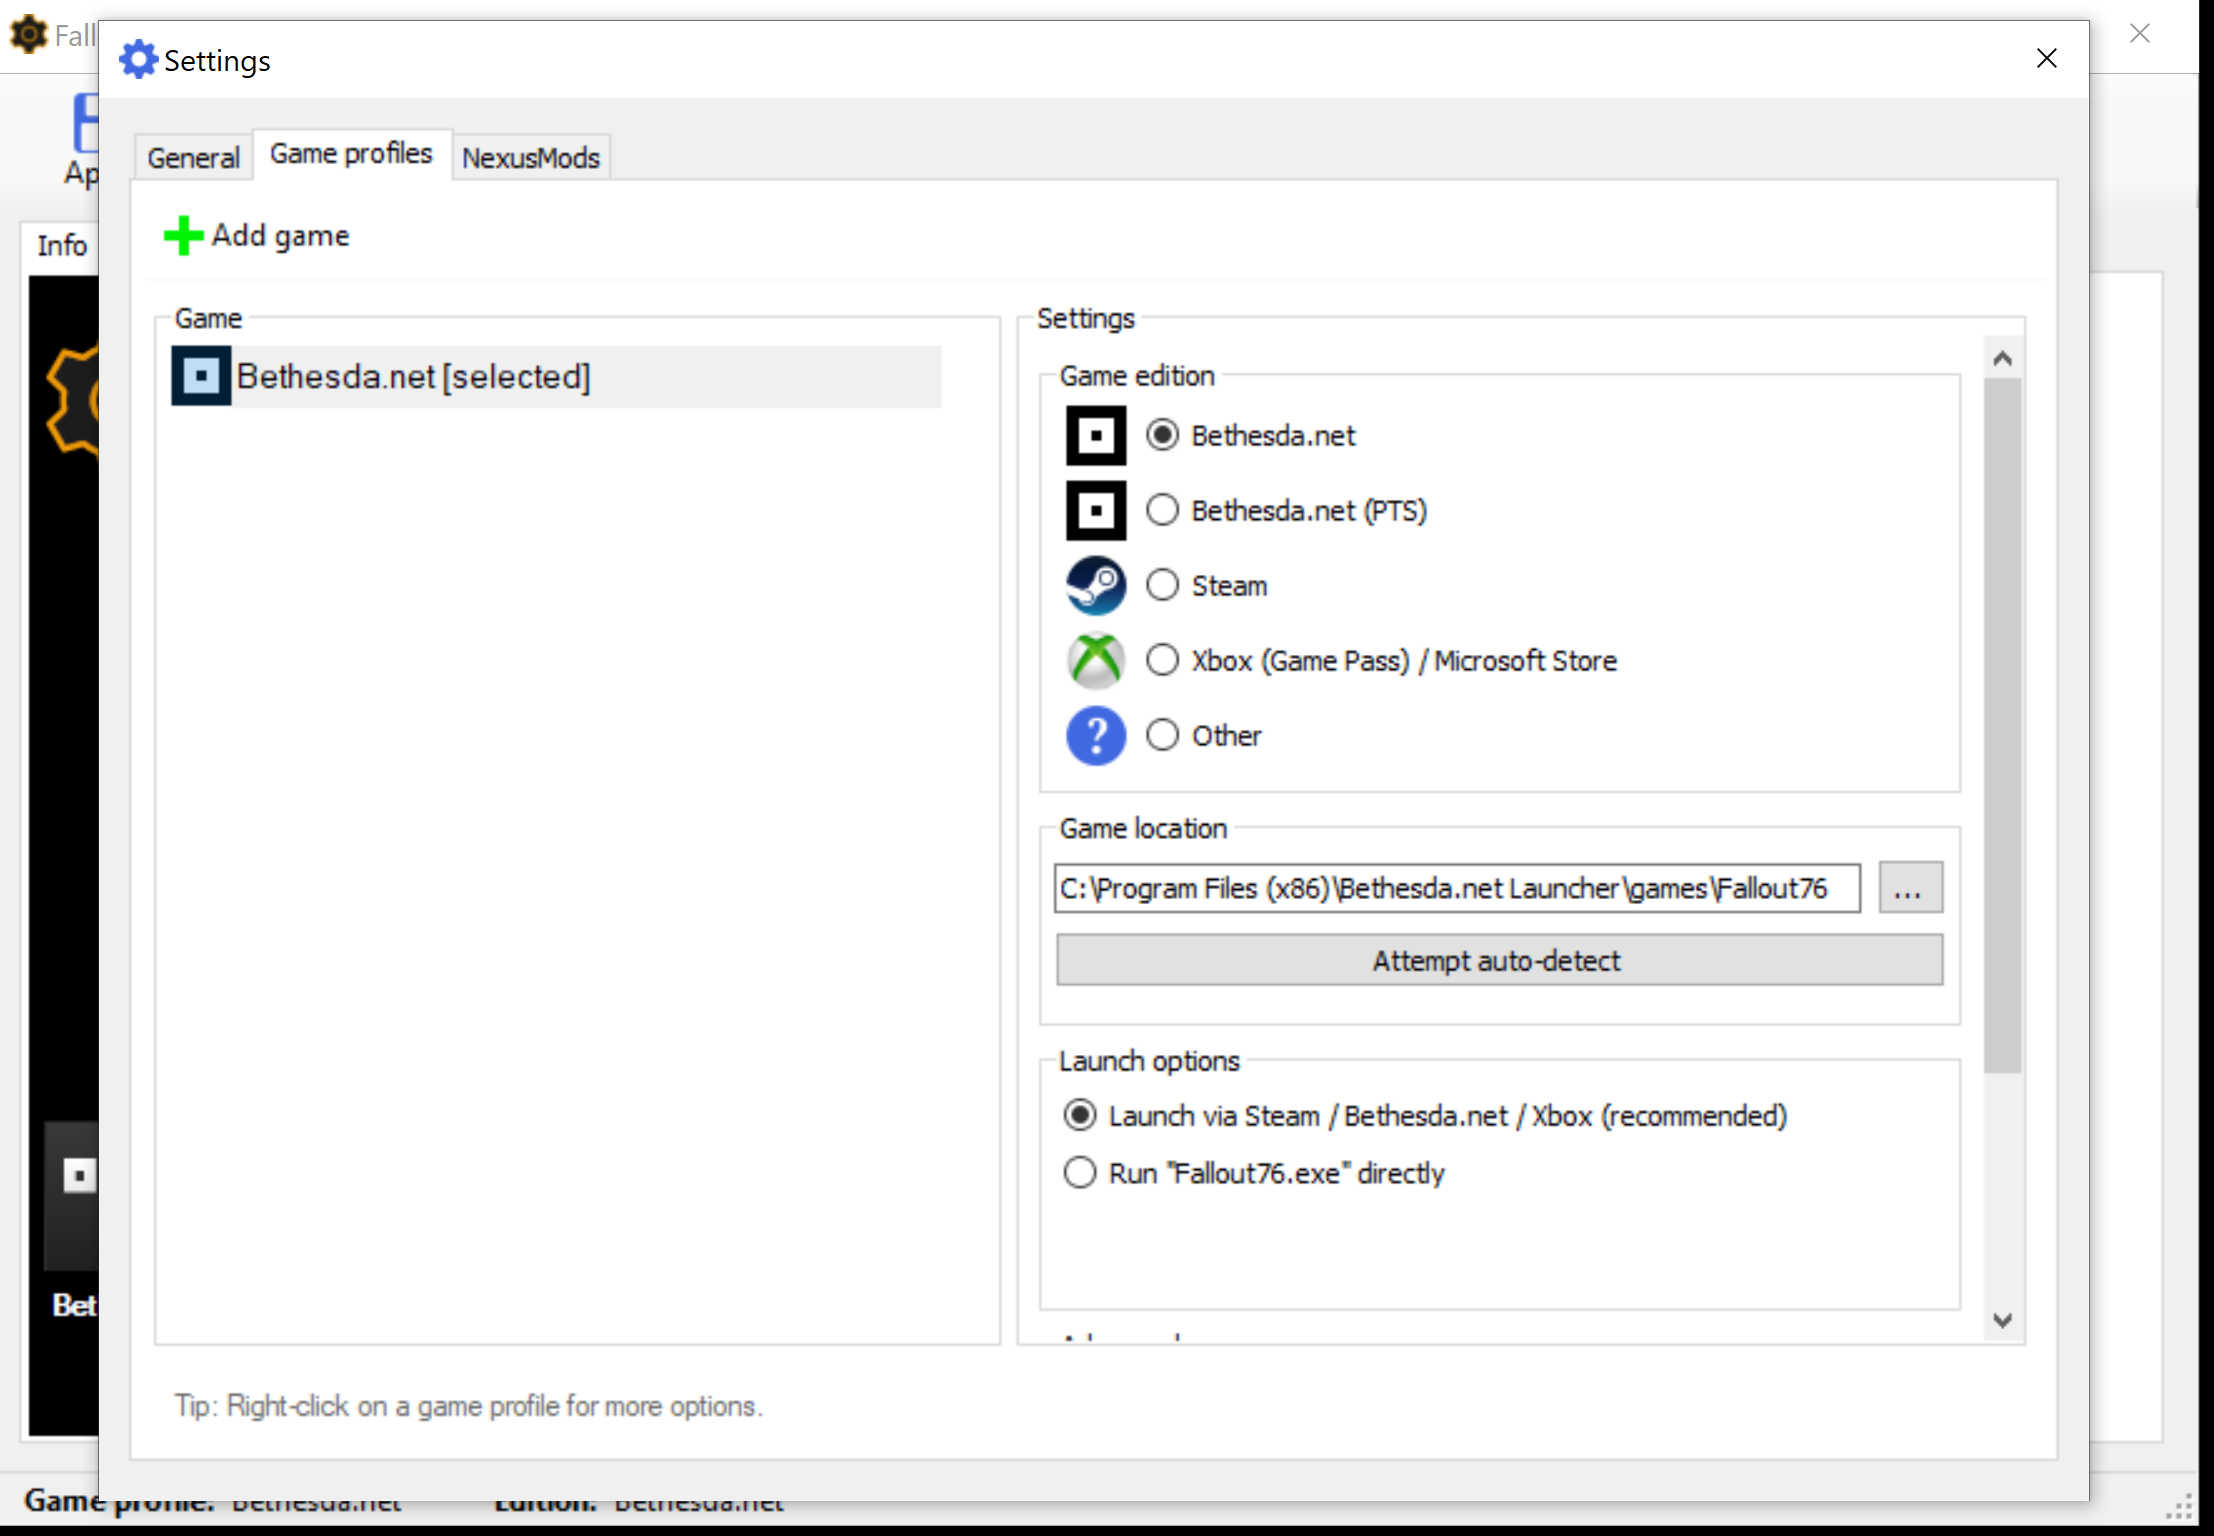
Task: Click the 'Launch options' group label
Action: click(1149, 1061)
